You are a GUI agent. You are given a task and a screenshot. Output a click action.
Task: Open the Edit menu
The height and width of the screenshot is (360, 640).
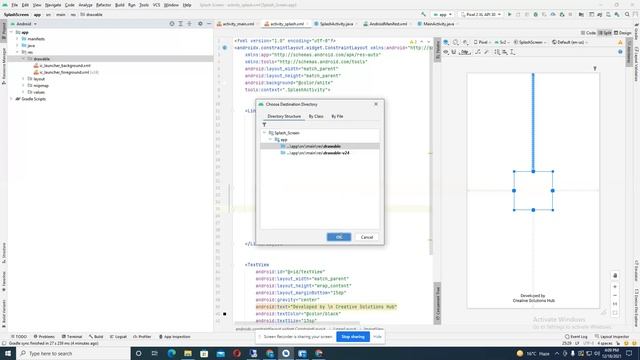tap(25, 5)
